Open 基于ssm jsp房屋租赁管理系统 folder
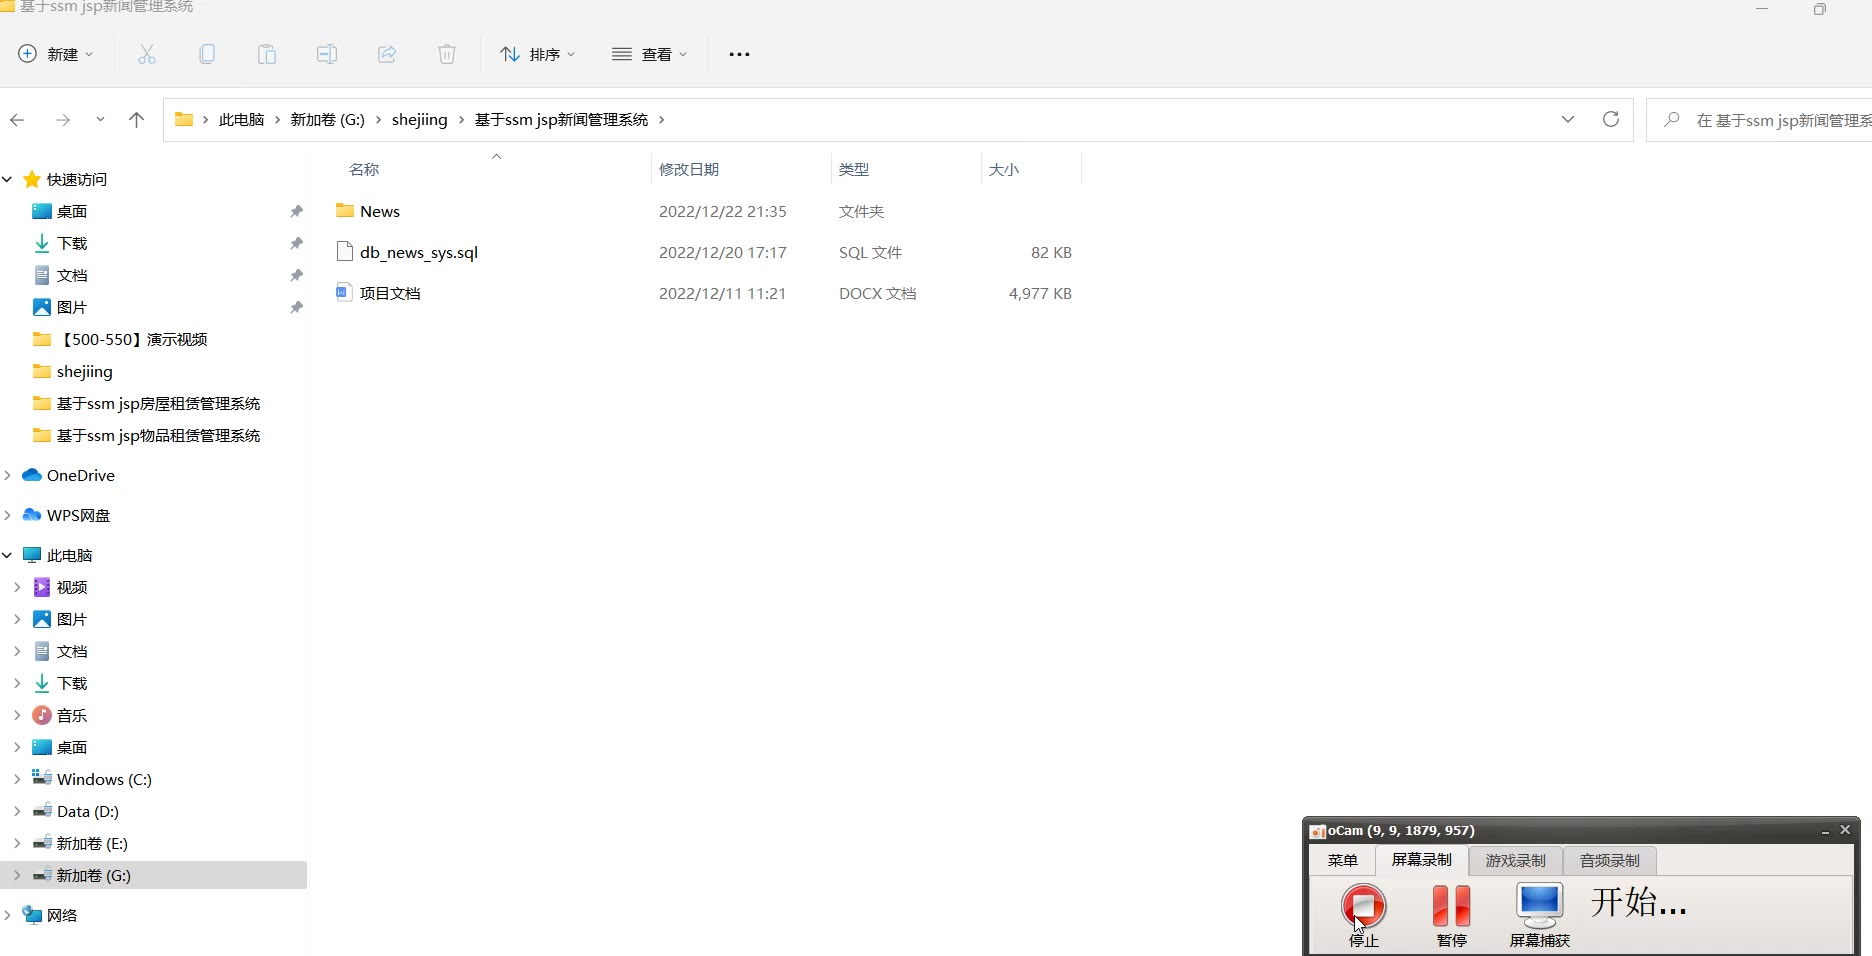Screen dimensions: 1872x956 [158, 403]
